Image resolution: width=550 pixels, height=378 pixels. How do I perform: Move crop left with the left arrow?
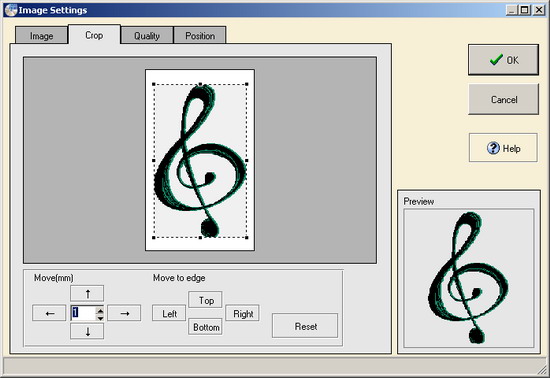(49, 313)
